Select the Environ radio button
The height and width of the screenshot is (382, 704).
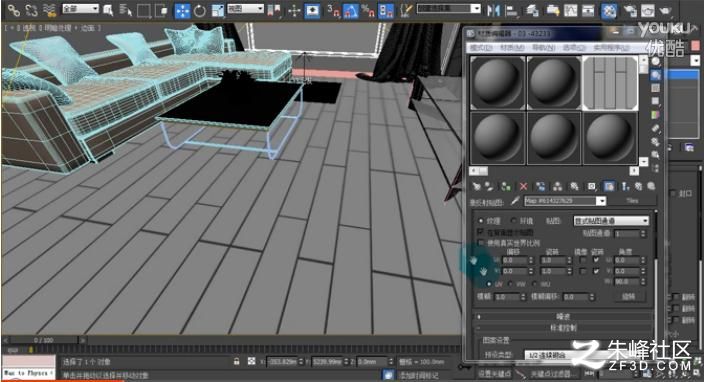514,220
